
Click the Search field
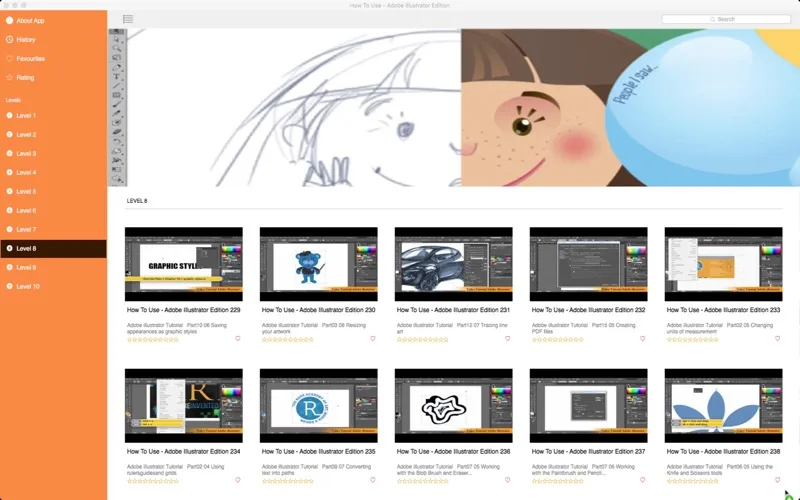pos(726,19)
